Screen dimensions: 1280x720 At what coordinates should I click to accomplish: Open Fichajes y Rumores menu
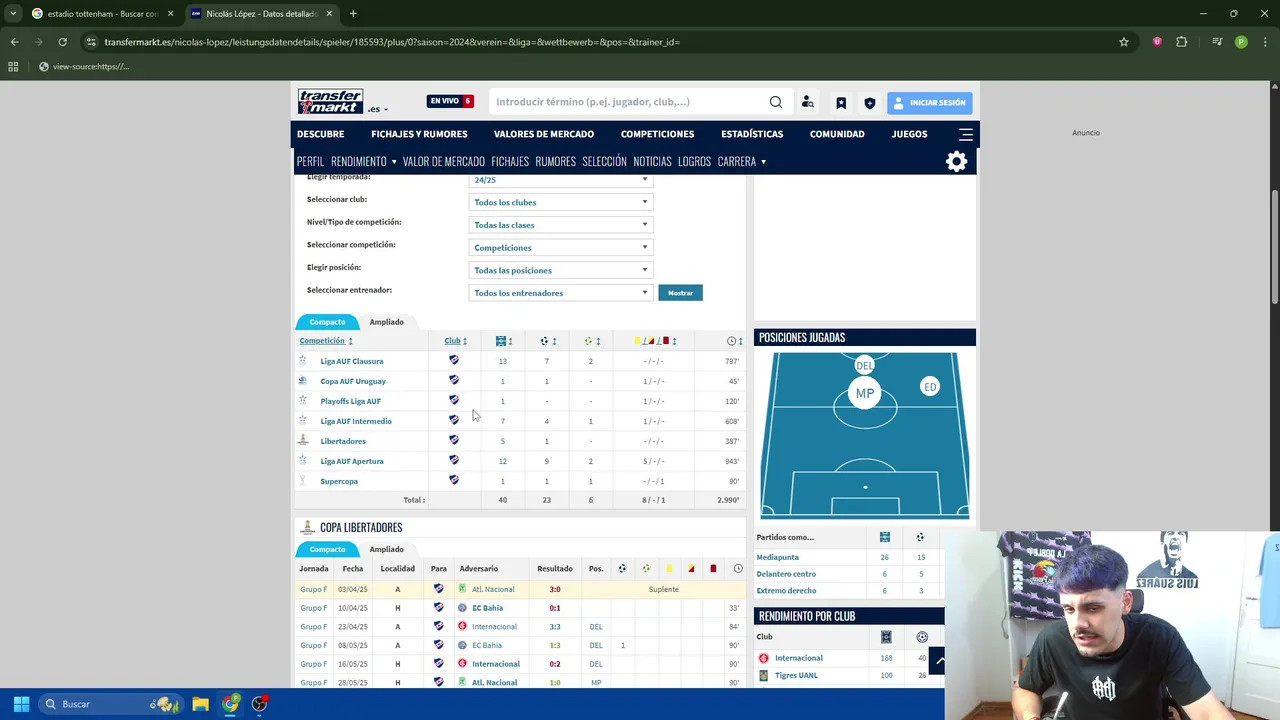click(x=419, y=134)
